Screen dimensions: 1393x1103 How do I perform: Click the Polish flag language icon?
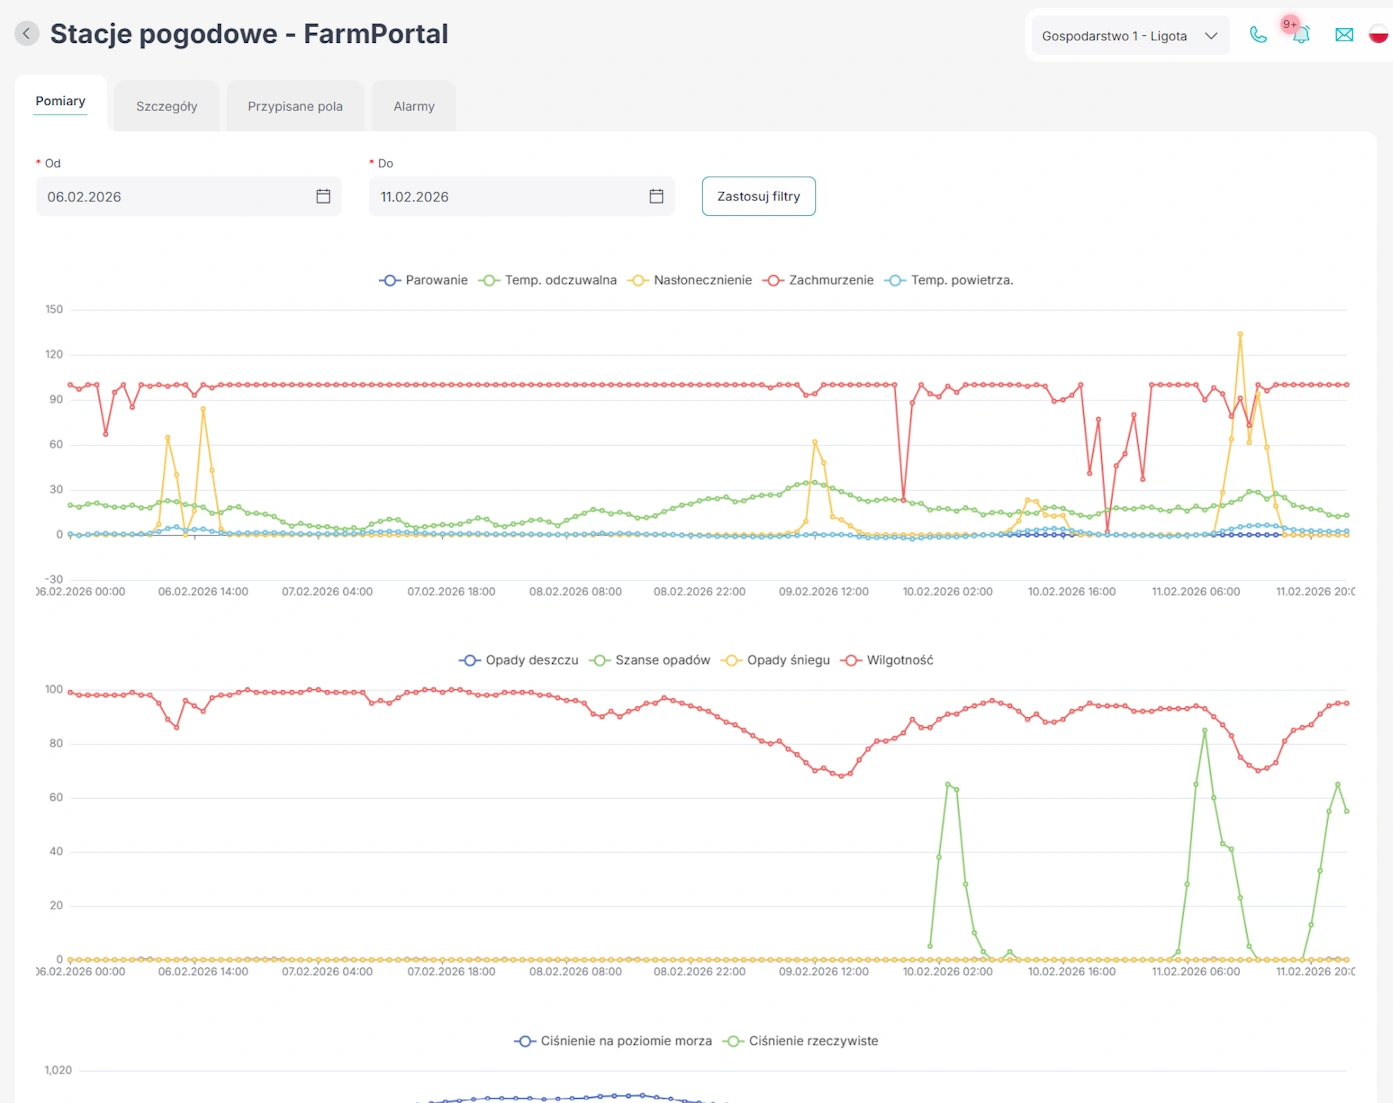point(1378,35)
